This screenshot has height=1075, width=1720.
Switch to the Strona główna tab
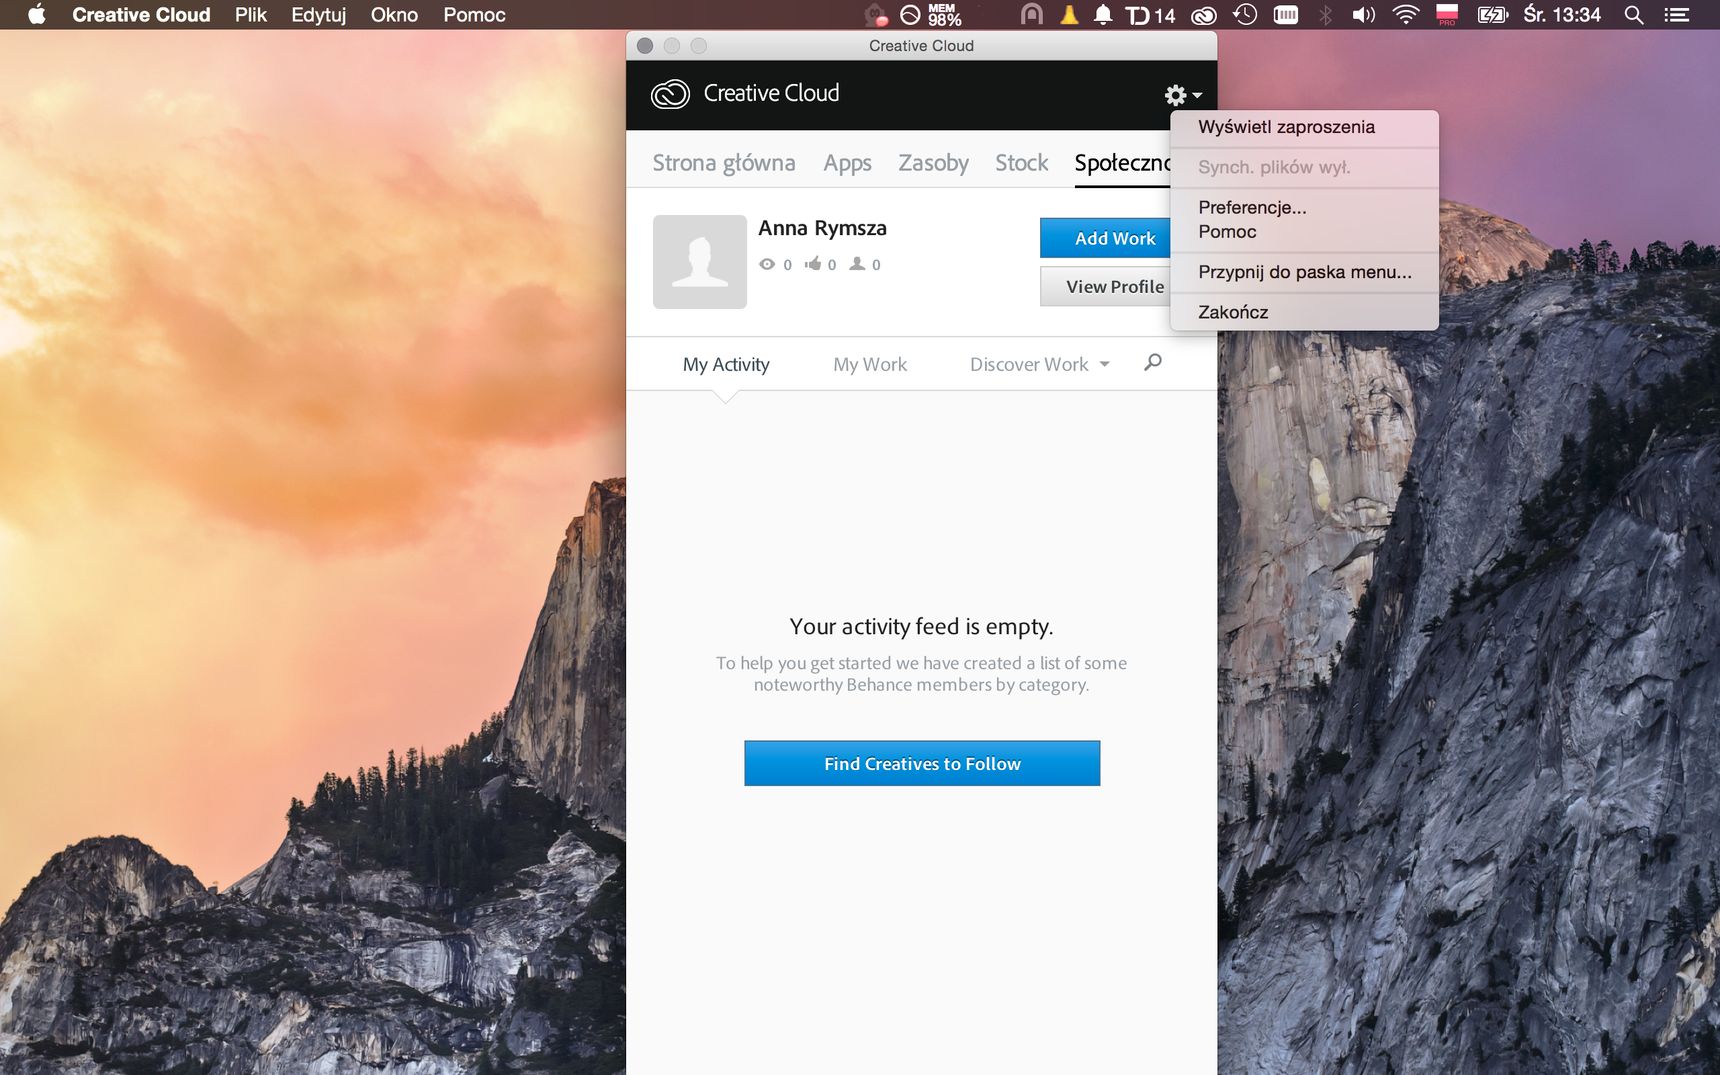pos(724,163)
